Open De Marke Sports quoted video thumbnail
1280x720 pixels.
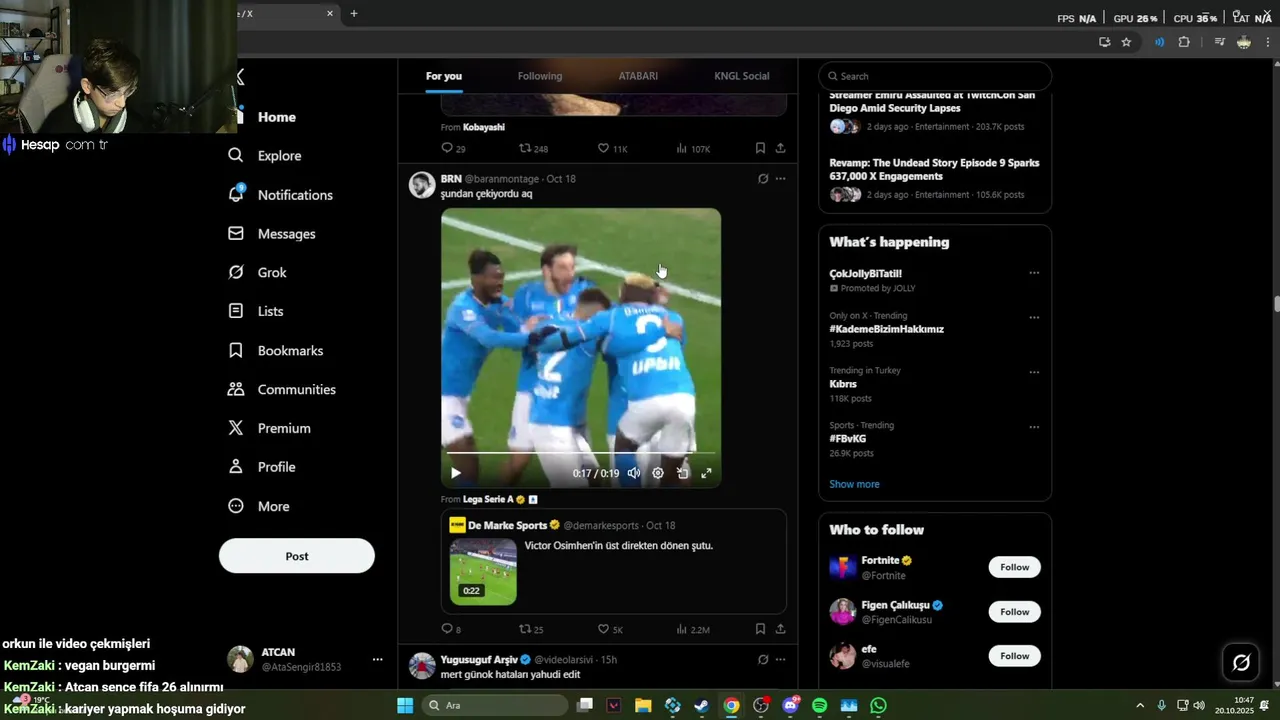pos(483,572)
